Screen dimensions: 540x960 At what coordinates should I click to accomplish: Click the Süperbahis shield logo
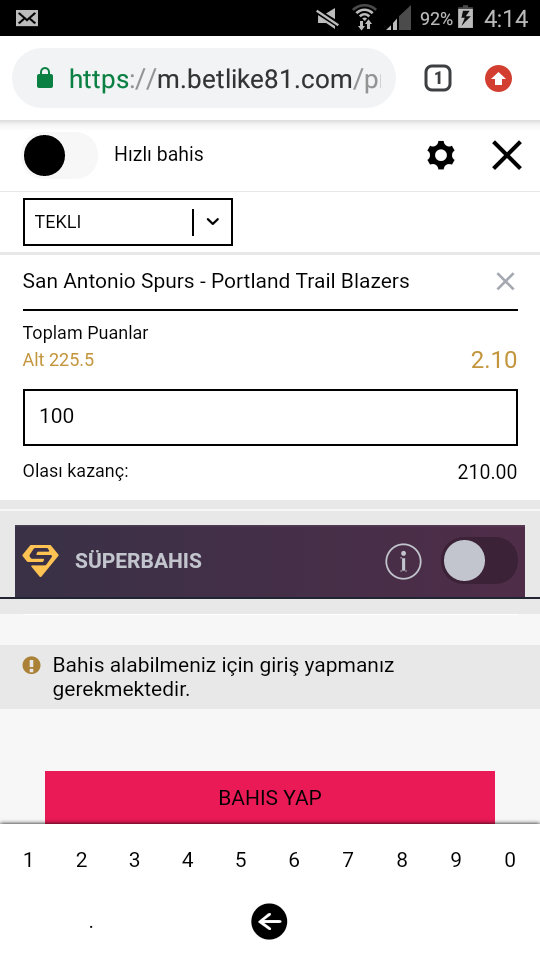pos(40,561)
